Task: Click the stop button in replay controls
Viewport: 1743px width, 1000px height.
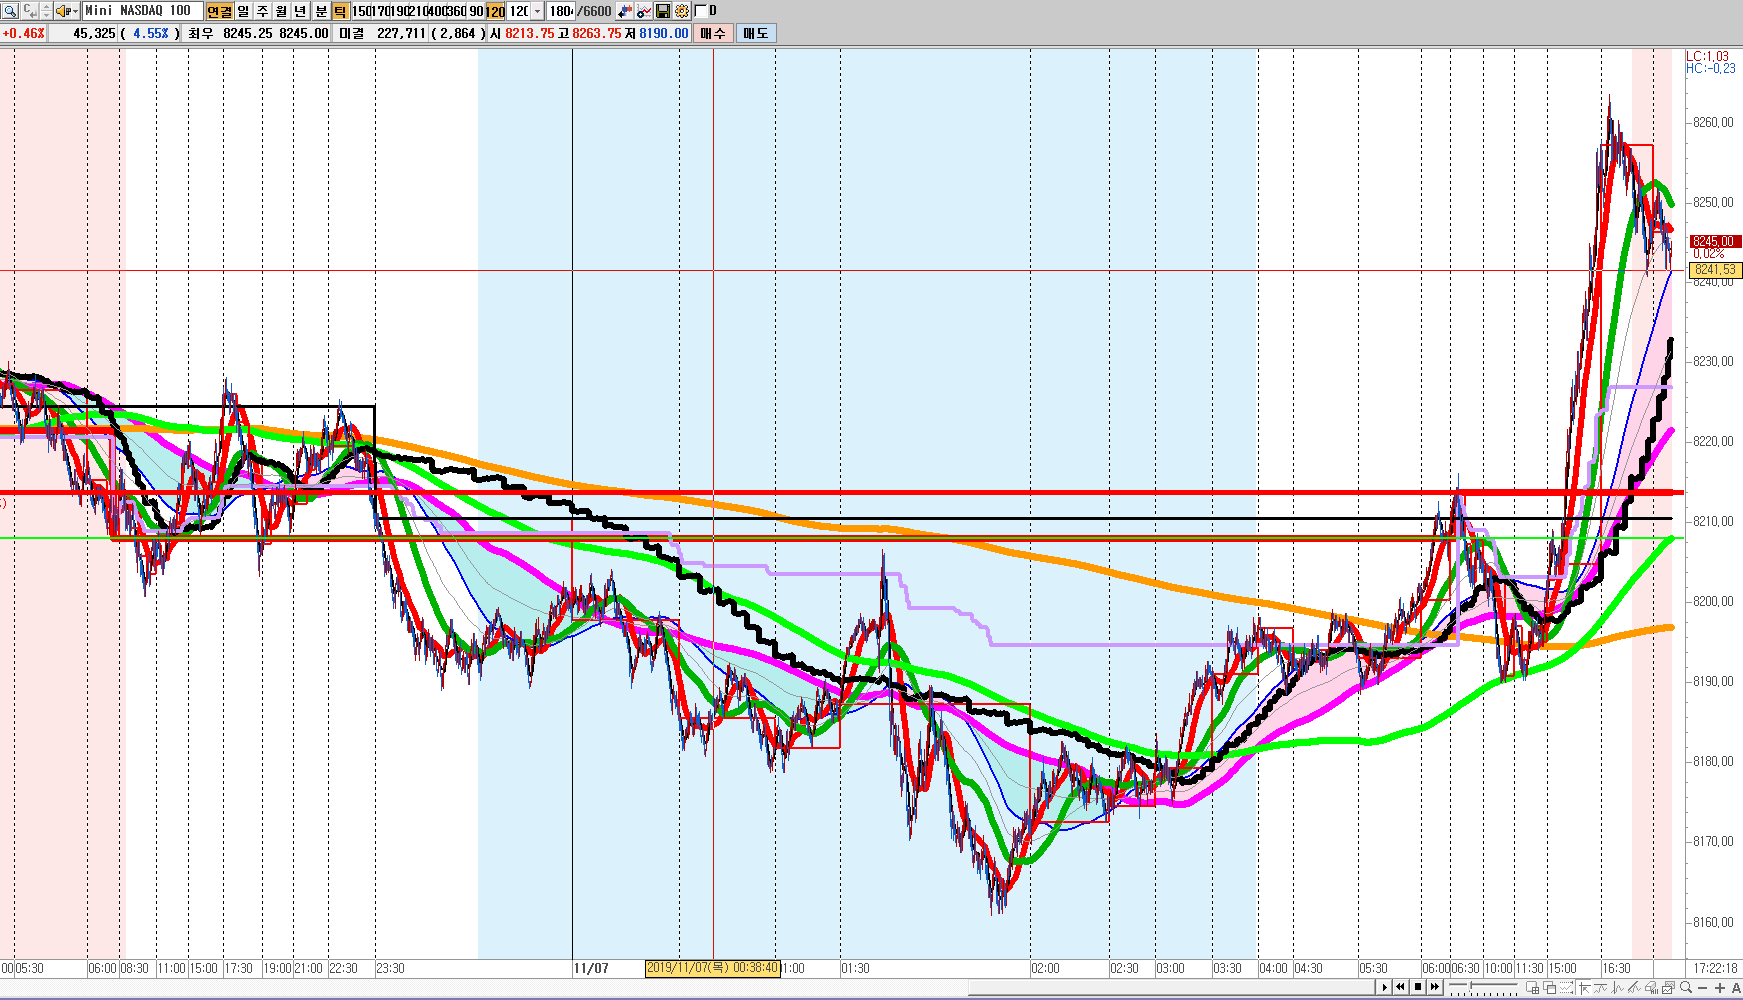Action: (1418, 987)
